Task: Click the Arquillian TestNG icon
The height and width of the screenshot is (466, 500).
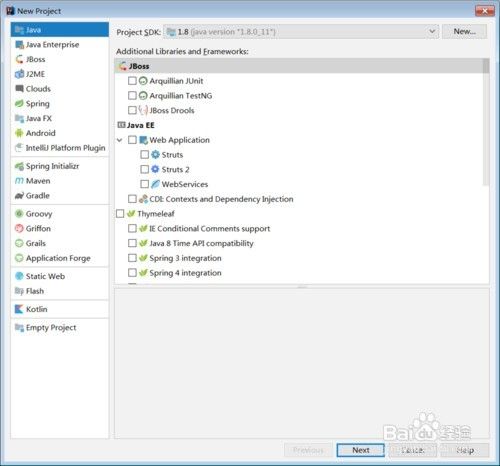Action: 143,96
